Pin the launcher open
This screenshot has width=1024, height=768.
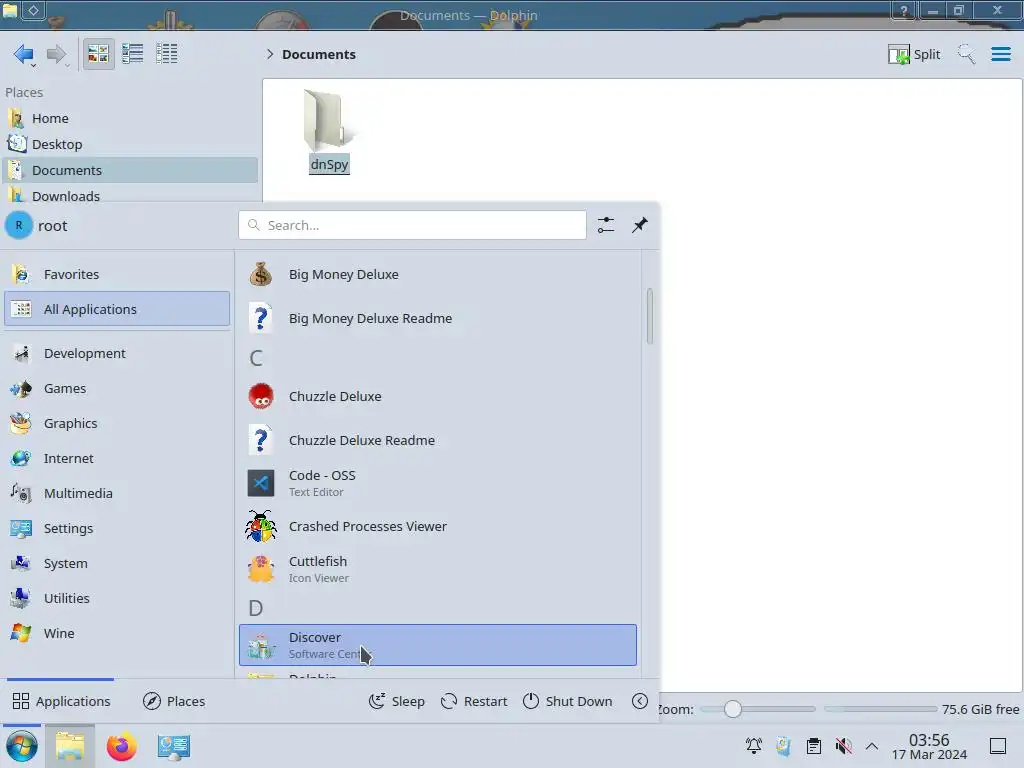point(639,225)
